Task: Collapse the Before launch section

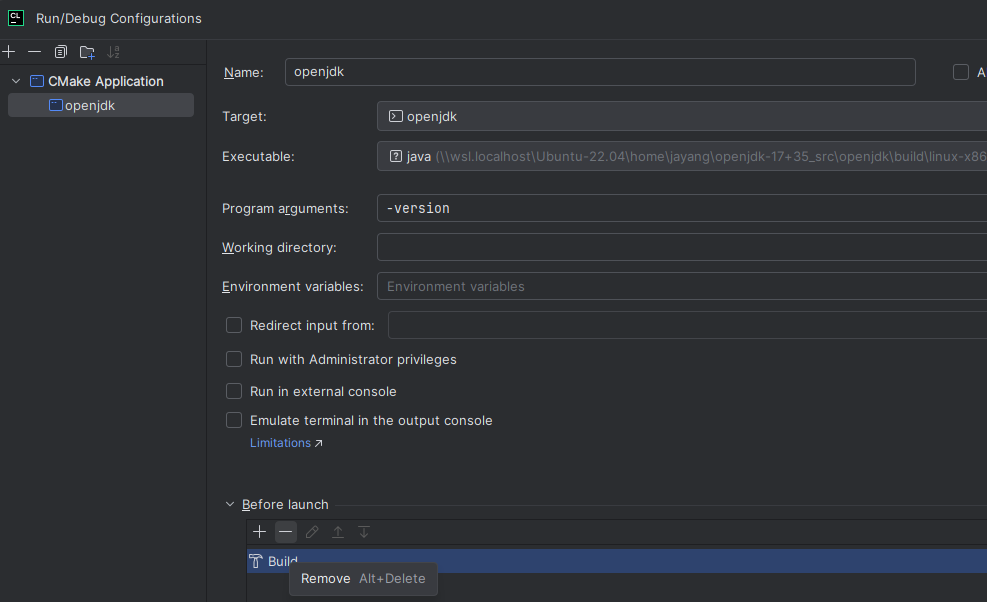Action: [x=230, y=504]
